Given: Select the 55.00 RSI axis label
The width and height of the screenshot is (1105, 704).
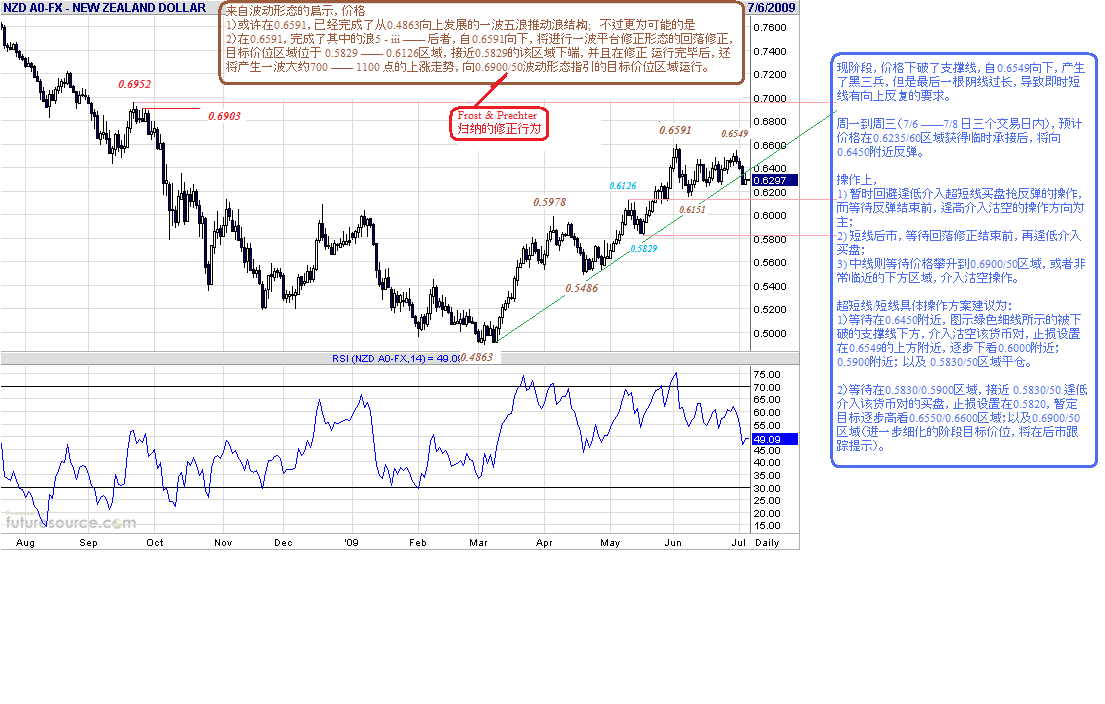Looking at the screenshot, I should tap(767, 426).
